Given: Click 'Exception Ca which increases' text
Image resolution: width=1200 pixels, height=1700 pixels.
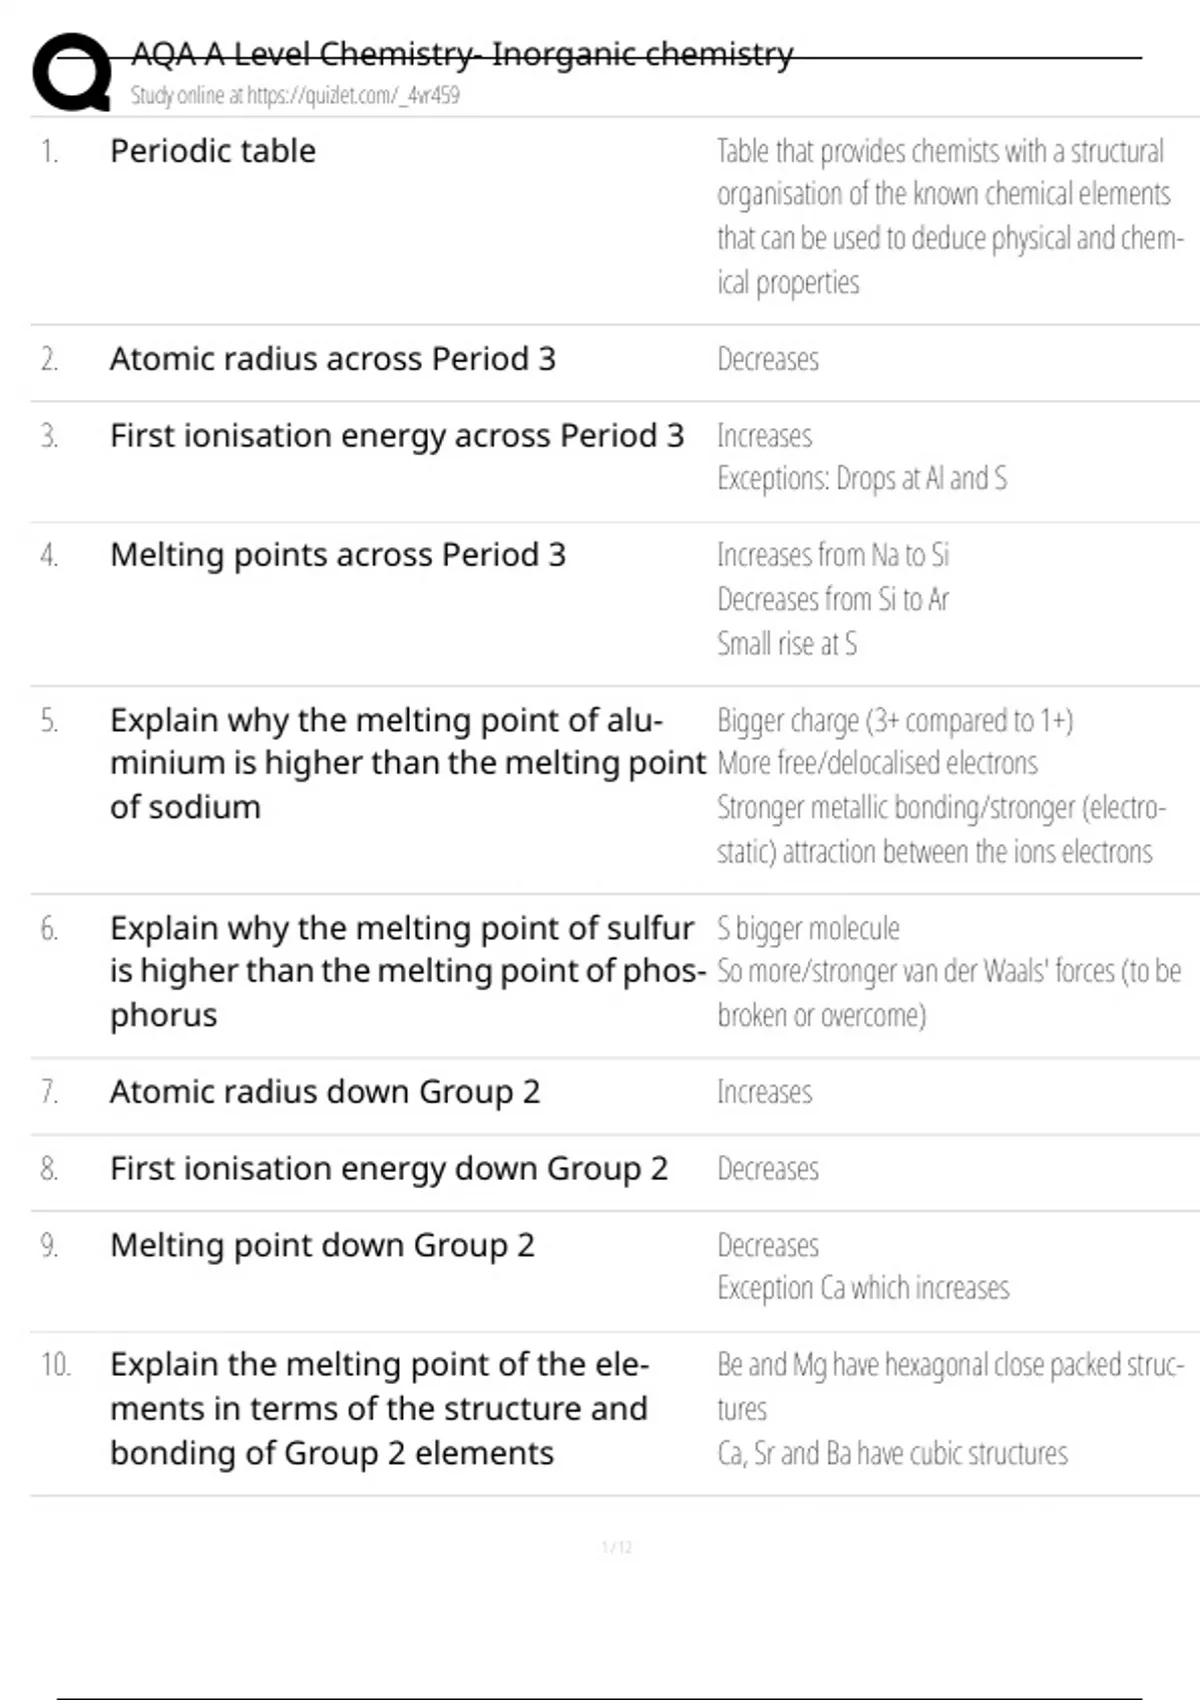Looking at the screenshot, I should click(863, 1288).
